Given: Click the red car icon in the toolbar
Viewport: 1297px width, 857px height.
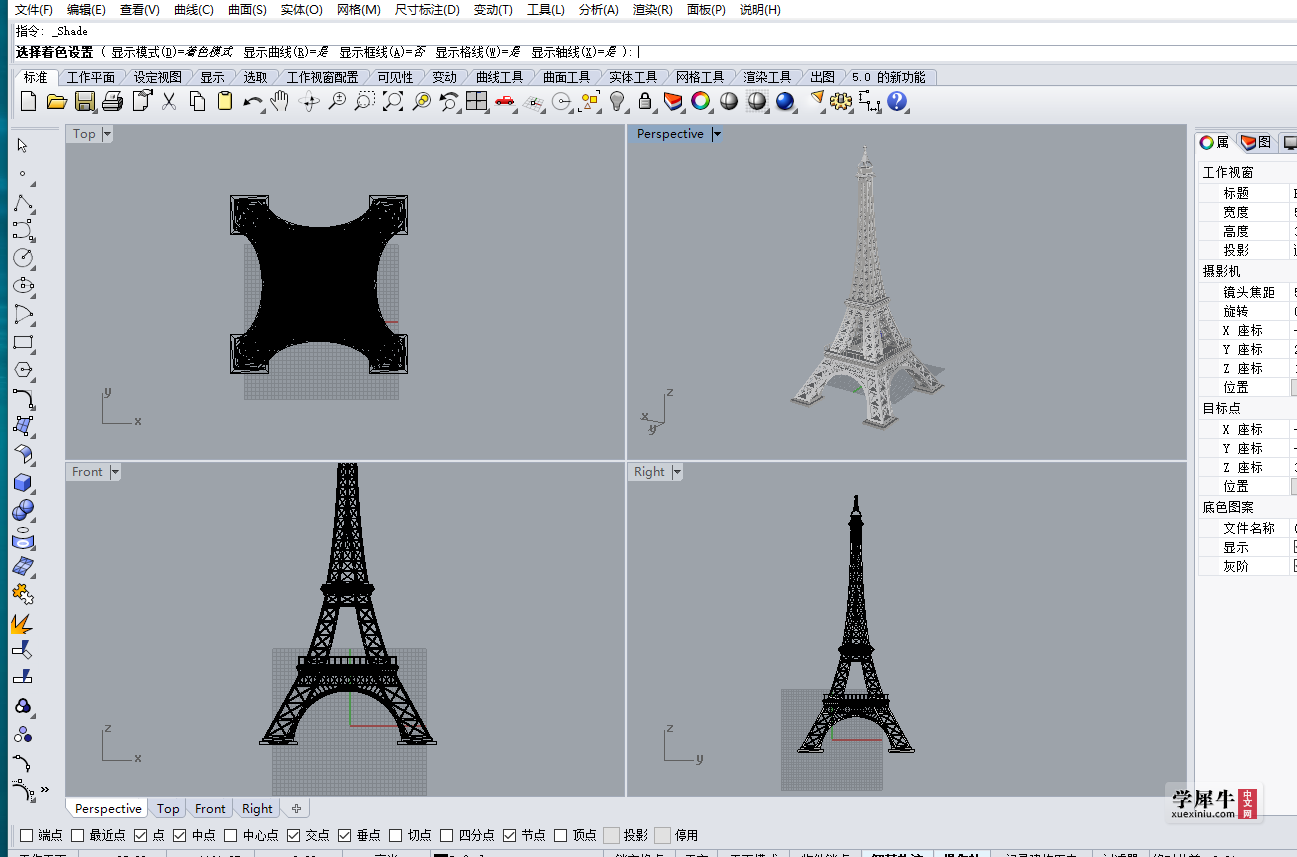Looking at the screenshot, I should point(504,101).
